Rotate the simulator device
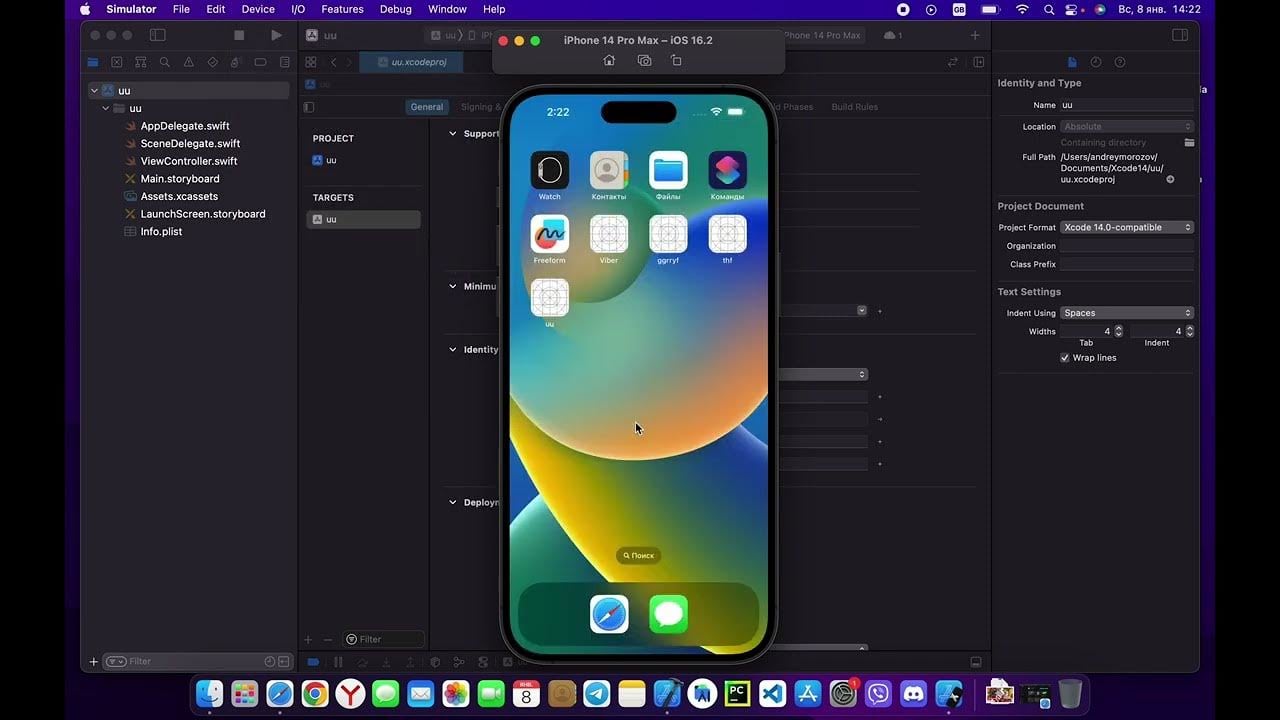This screenshot has height=720, width=1280. (x=676, y=60)
